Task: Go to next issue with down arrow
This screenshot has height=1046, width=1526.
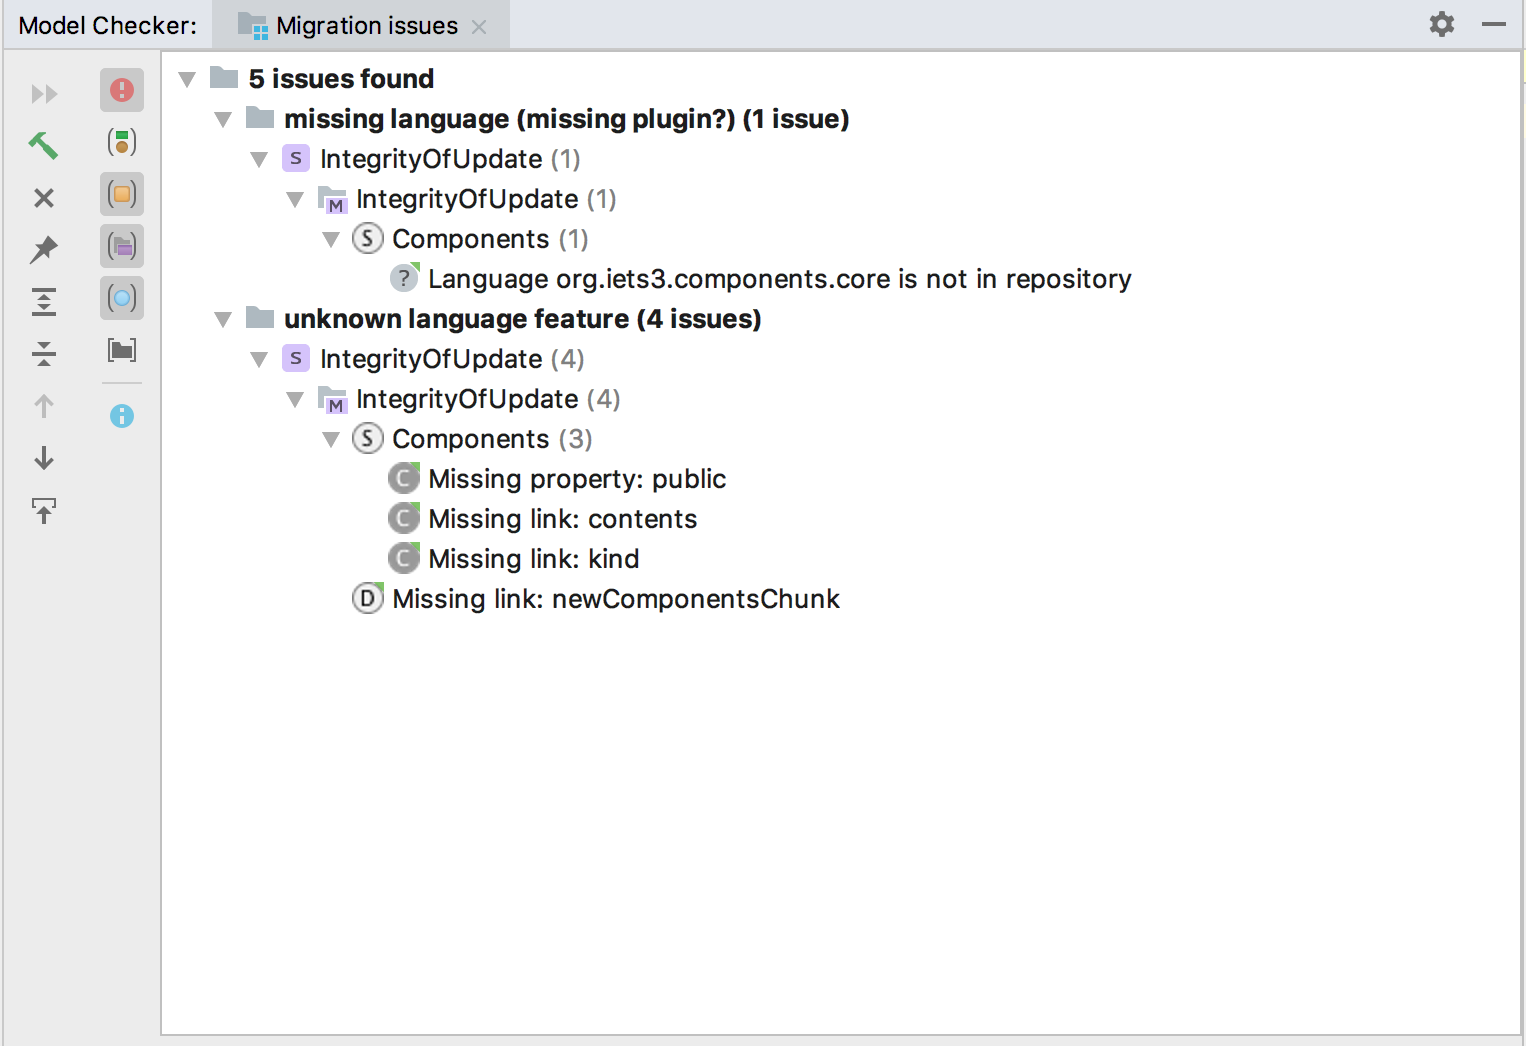Action: 43,459
